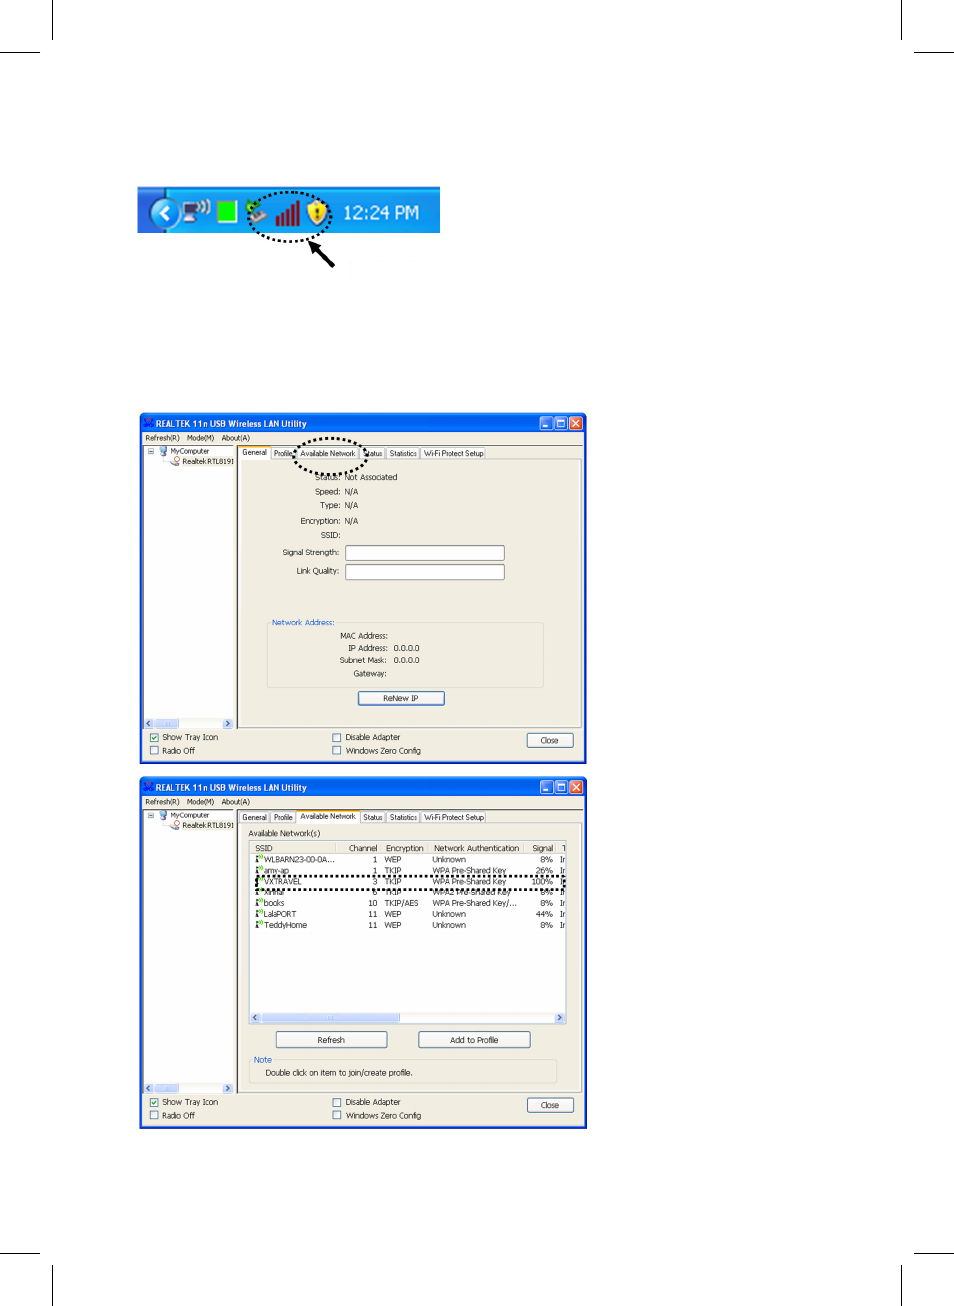
Task: Open Statistics tab in the General tab window
Action: (403, 453)
